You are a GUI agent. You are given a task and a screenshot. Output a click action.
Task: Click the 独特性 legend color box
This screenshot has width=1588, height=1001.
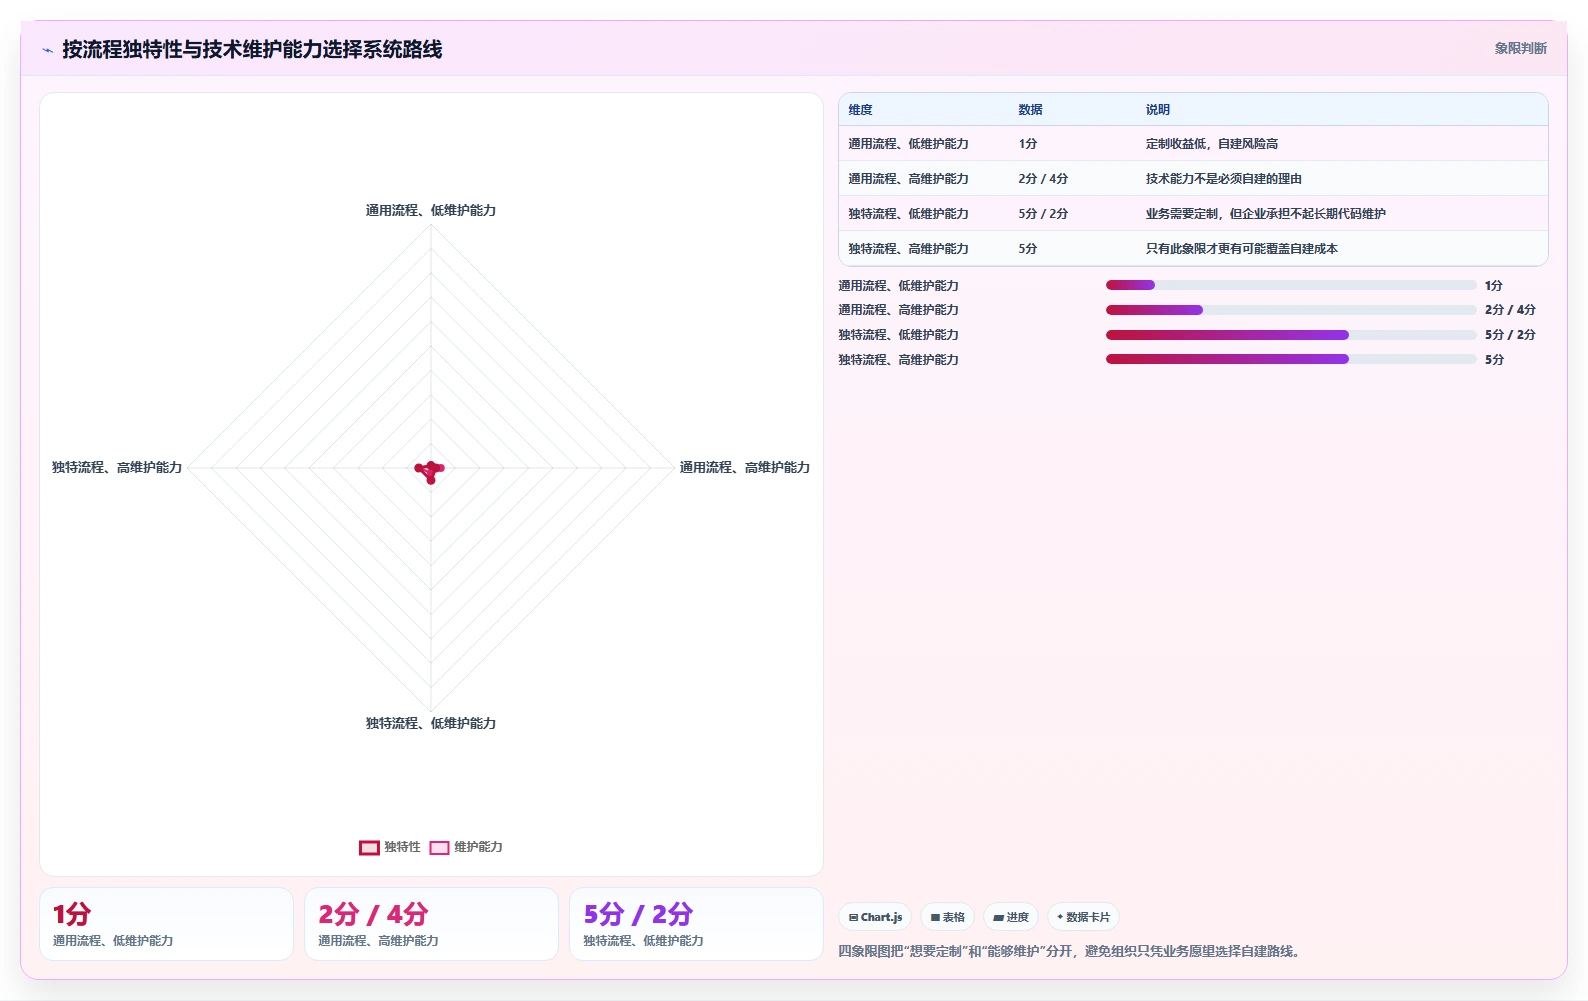tap(369, 847)
